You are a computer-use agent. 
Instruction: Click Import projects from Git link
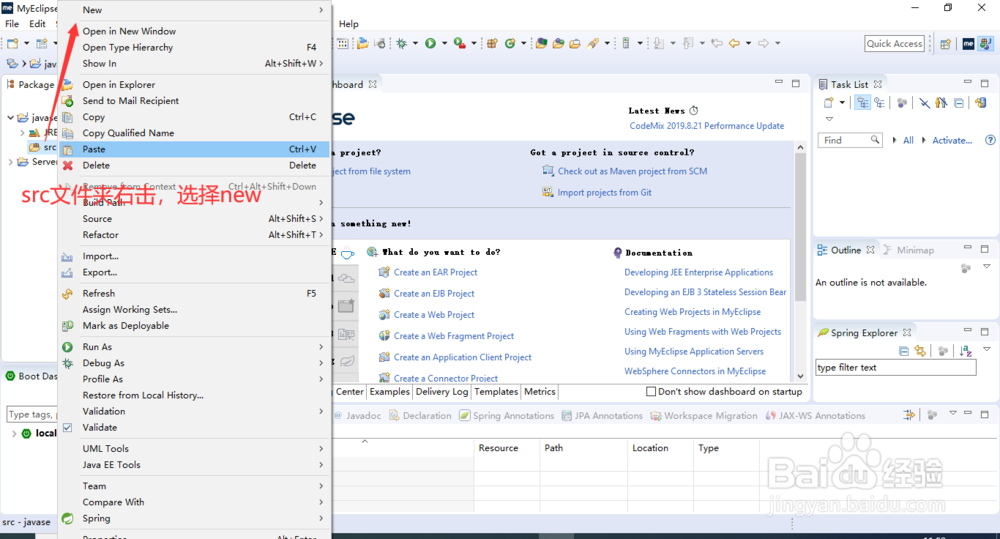coord(605,192)
